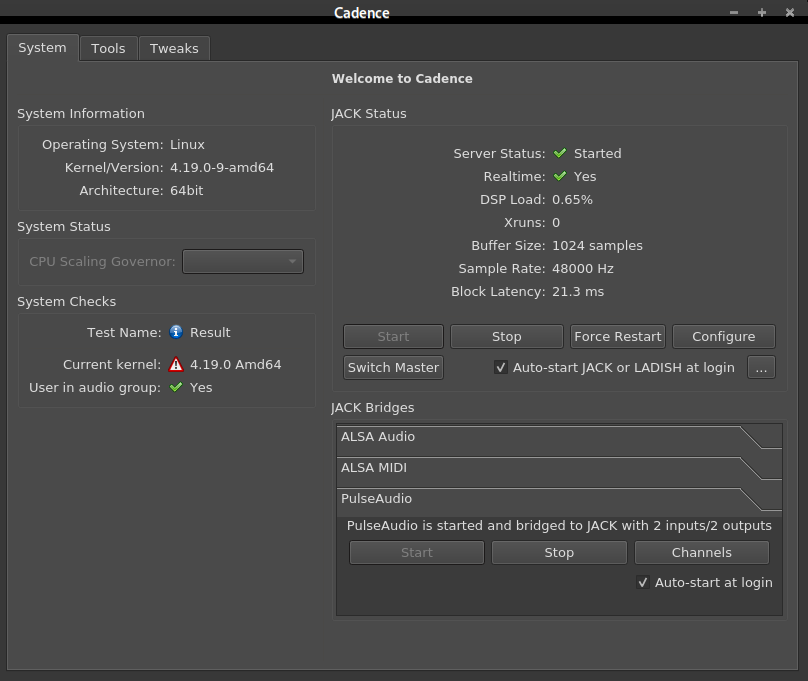This screenshot has height=681, width=808.
Task: Click the info icon next to Result
Action: click(176, 332)
